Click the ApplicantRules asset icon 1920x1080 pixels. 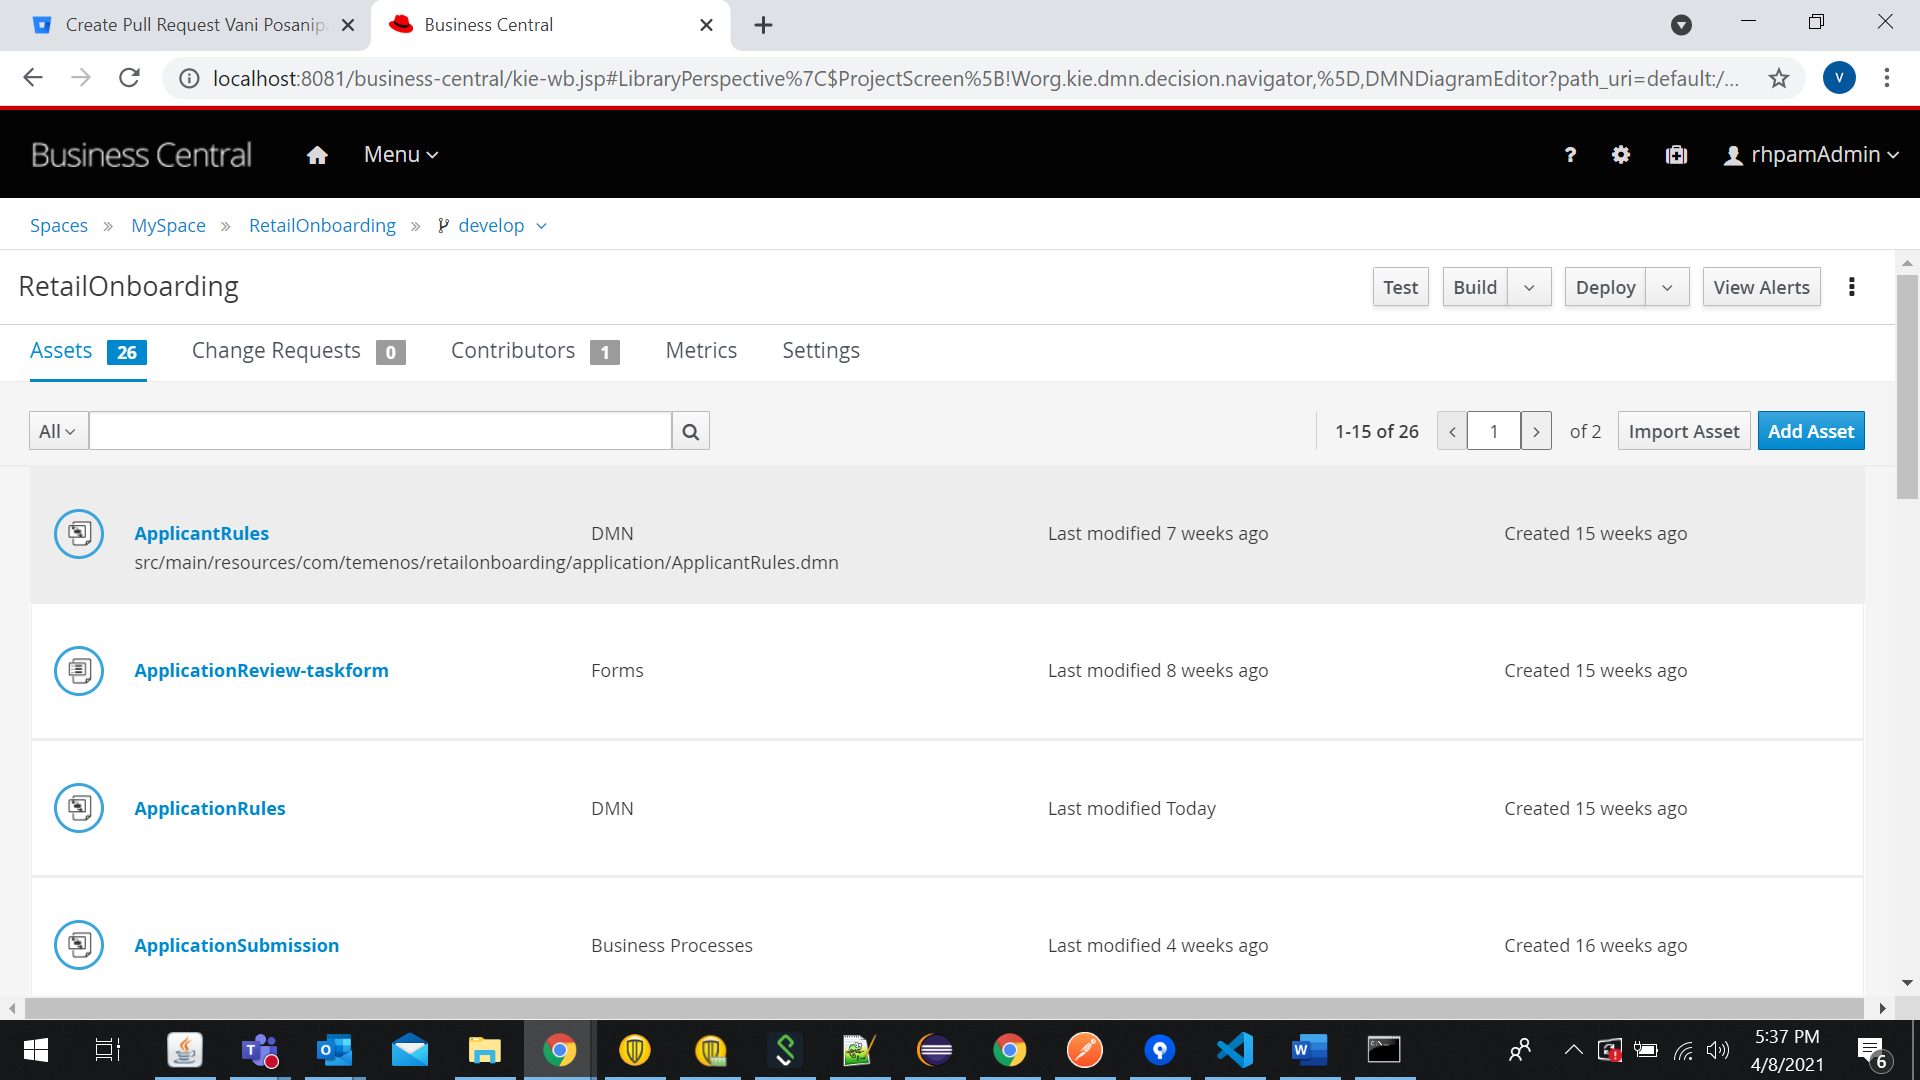point(79,534)
